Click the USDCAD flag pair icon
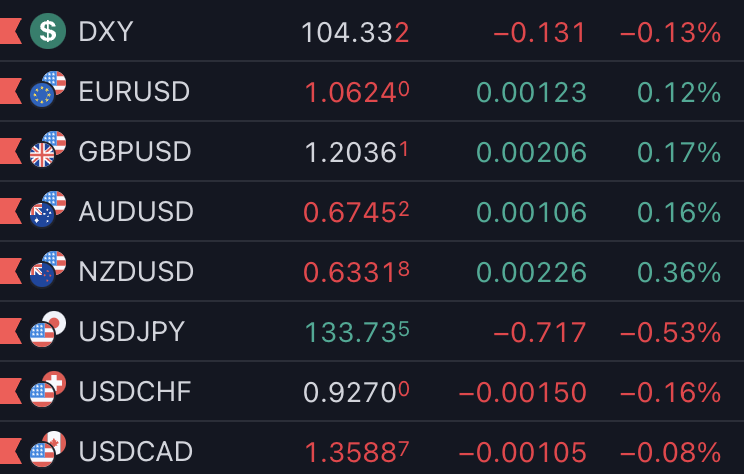Image resolution: width=744 pixels, height=474 pixels. tap(48, 449)
